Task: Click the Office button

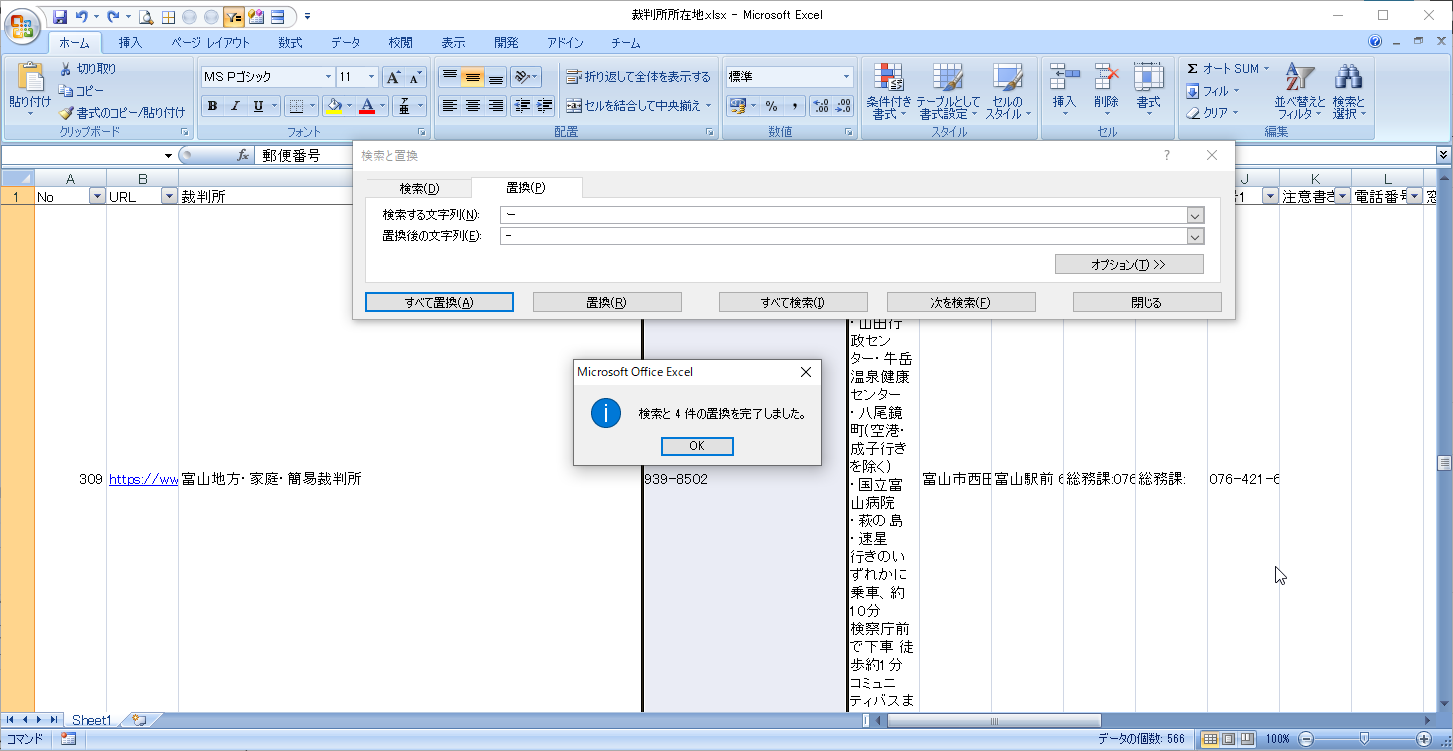Action: (22, 25)
